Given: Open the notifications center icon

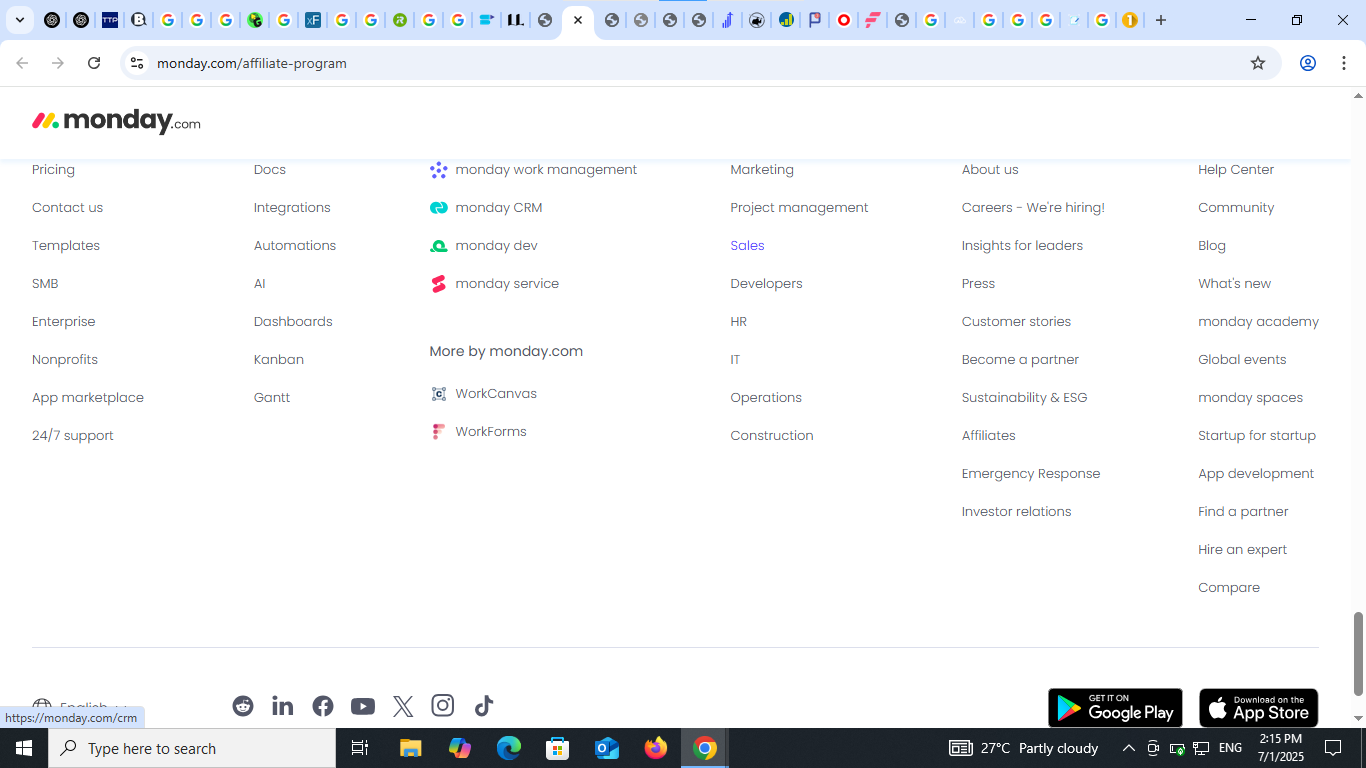Looking at the screenshot, I should pos(1333,748).
